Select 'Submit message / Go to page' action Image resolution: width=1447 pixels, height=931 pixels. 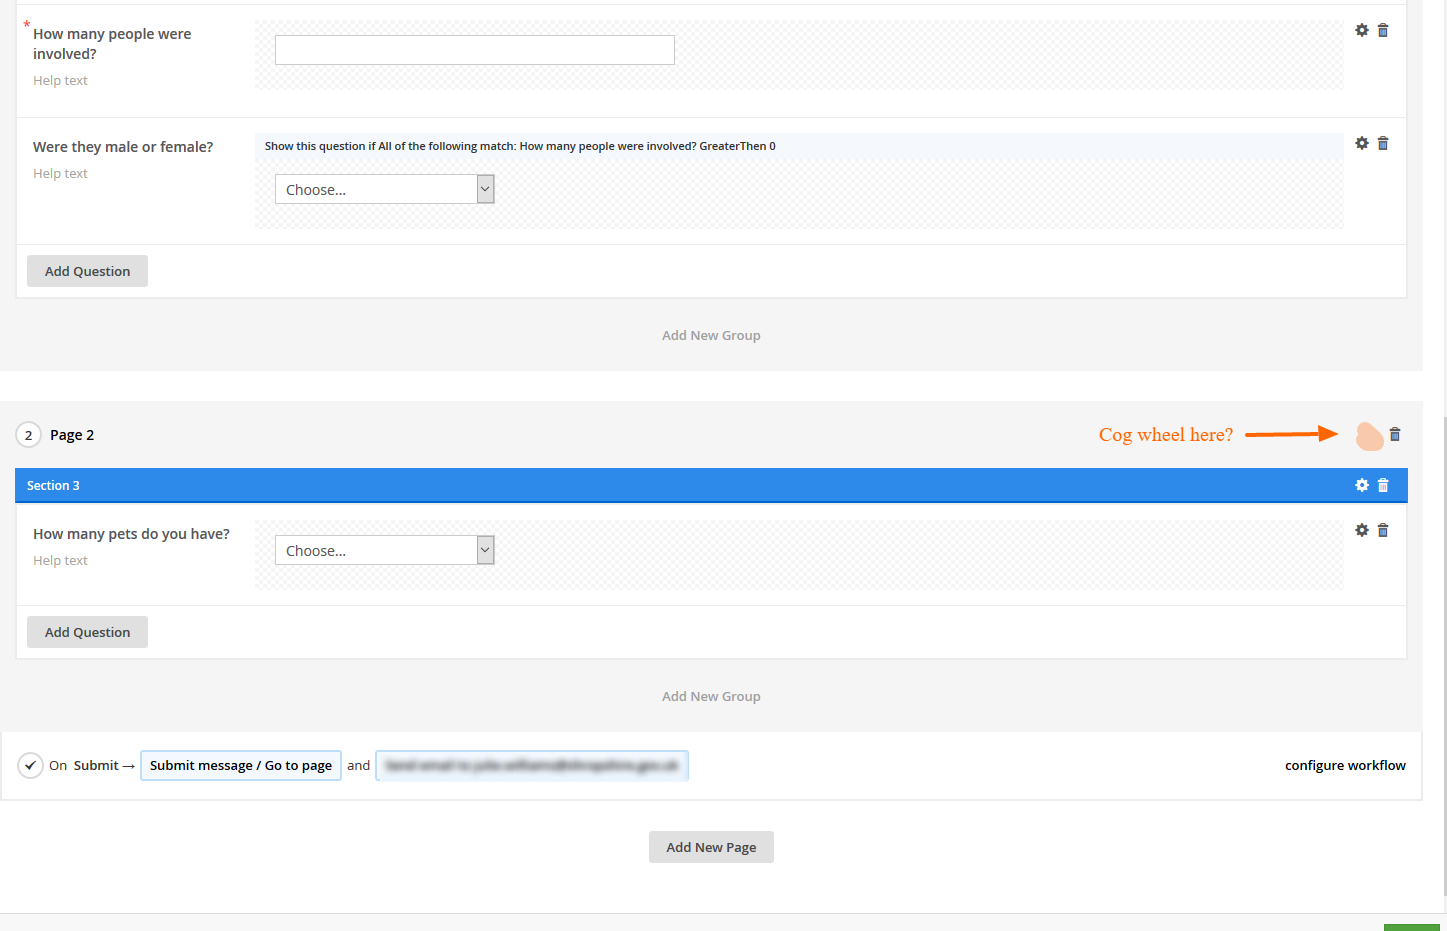click(240, 765)
